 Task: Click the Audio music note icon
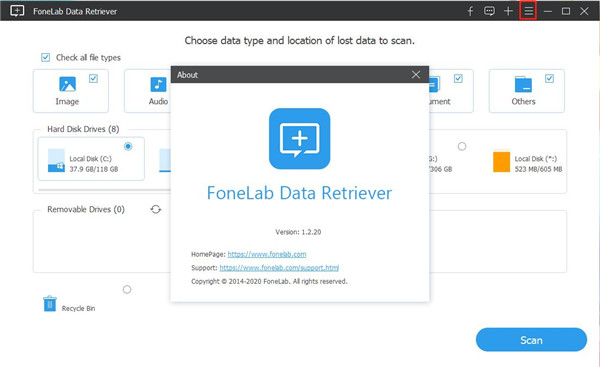pyautogui.click(x=158, y=84)
